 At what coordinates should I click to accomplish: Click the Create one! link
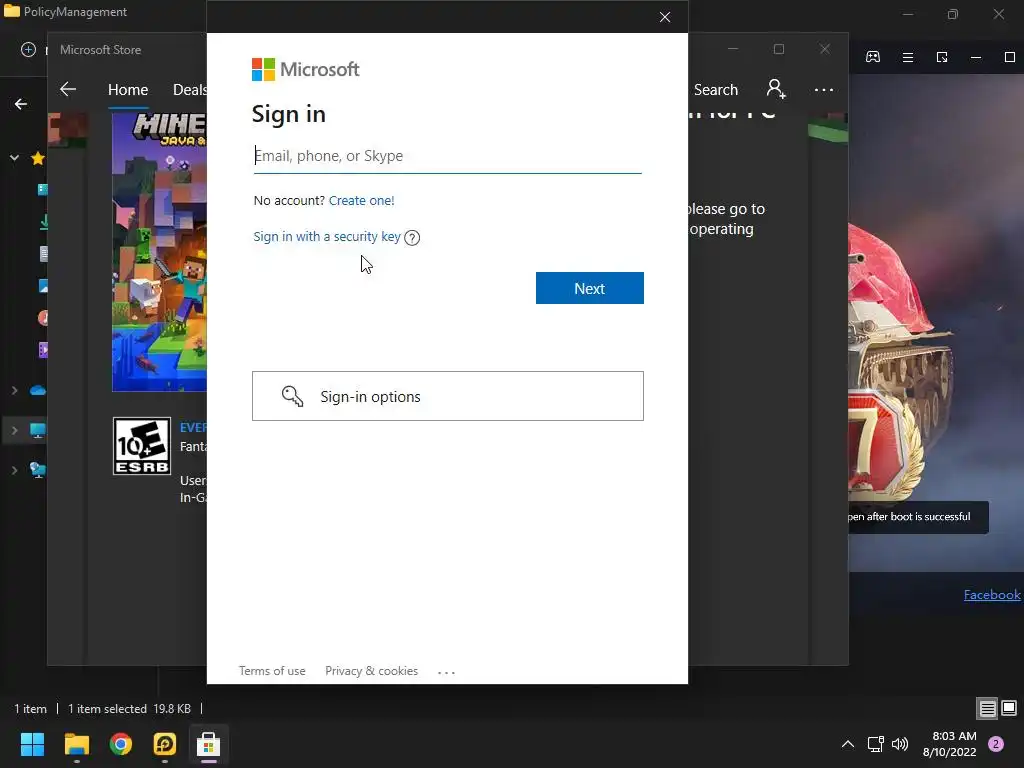361,200
